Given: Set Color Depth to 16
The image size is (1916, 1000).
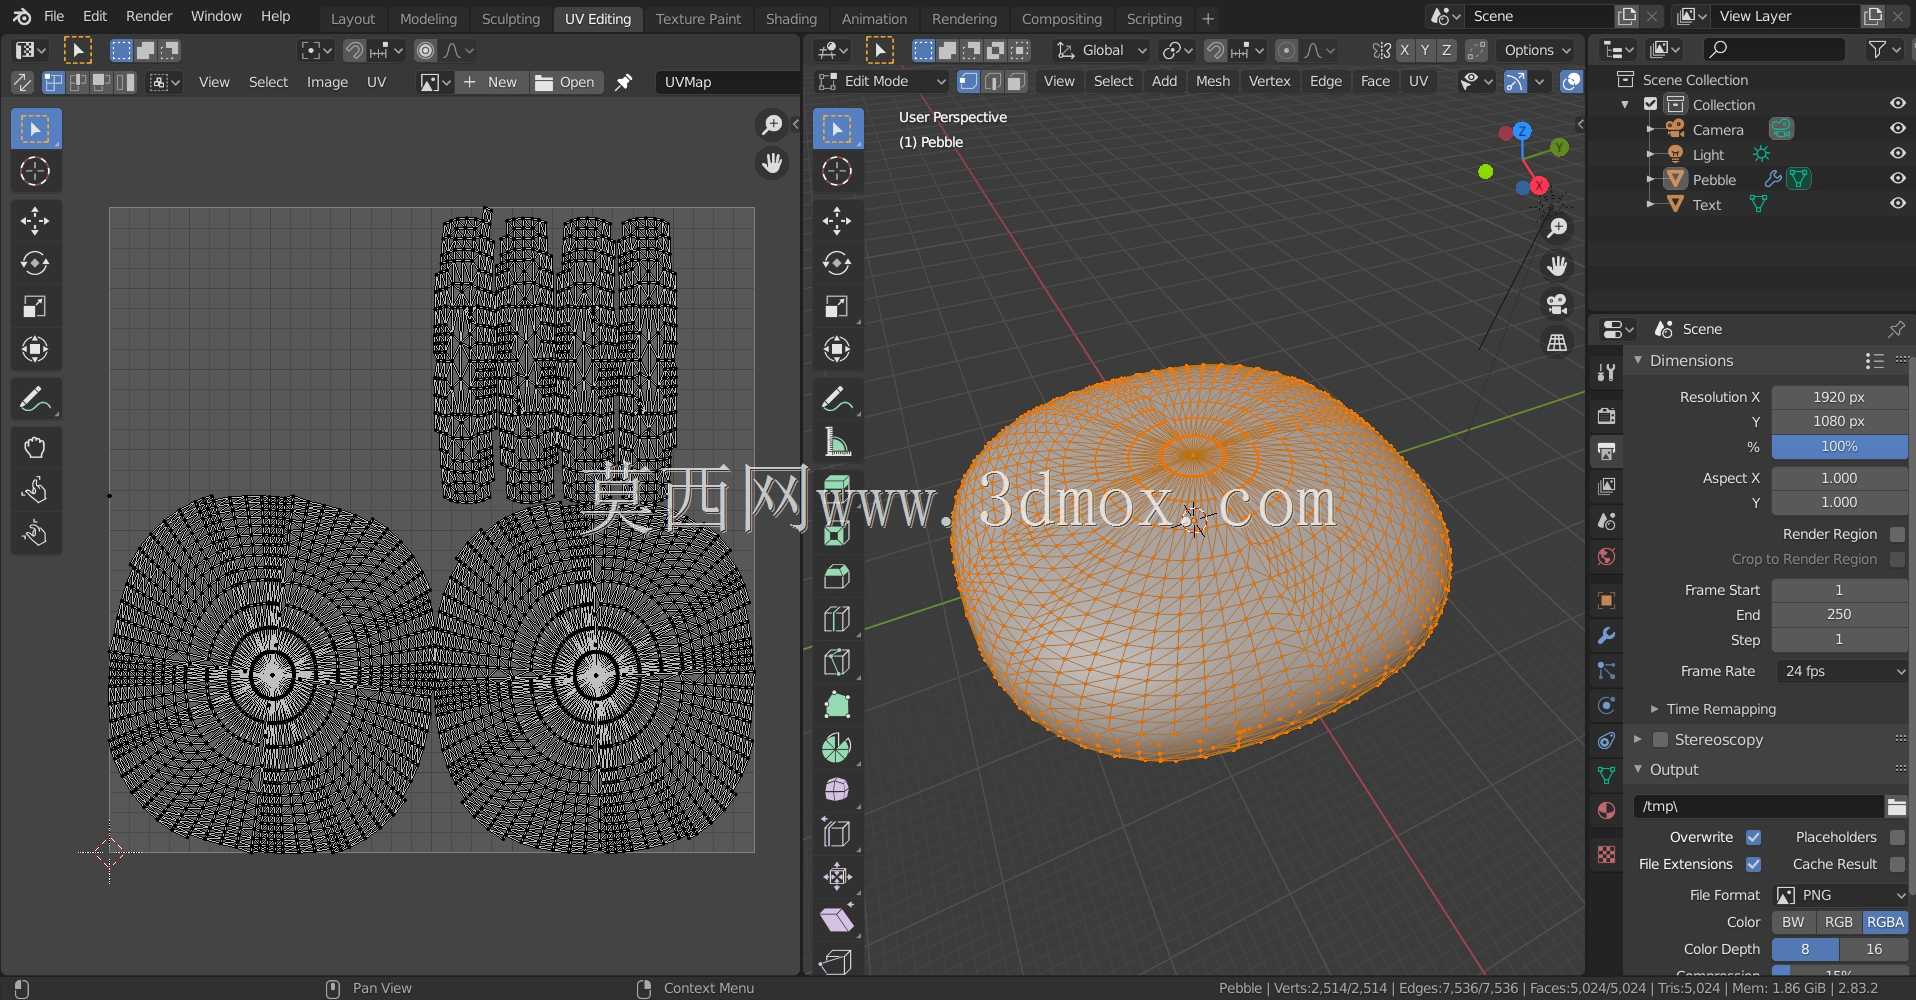Looking at the screenshot, I should coord(1873,949).
